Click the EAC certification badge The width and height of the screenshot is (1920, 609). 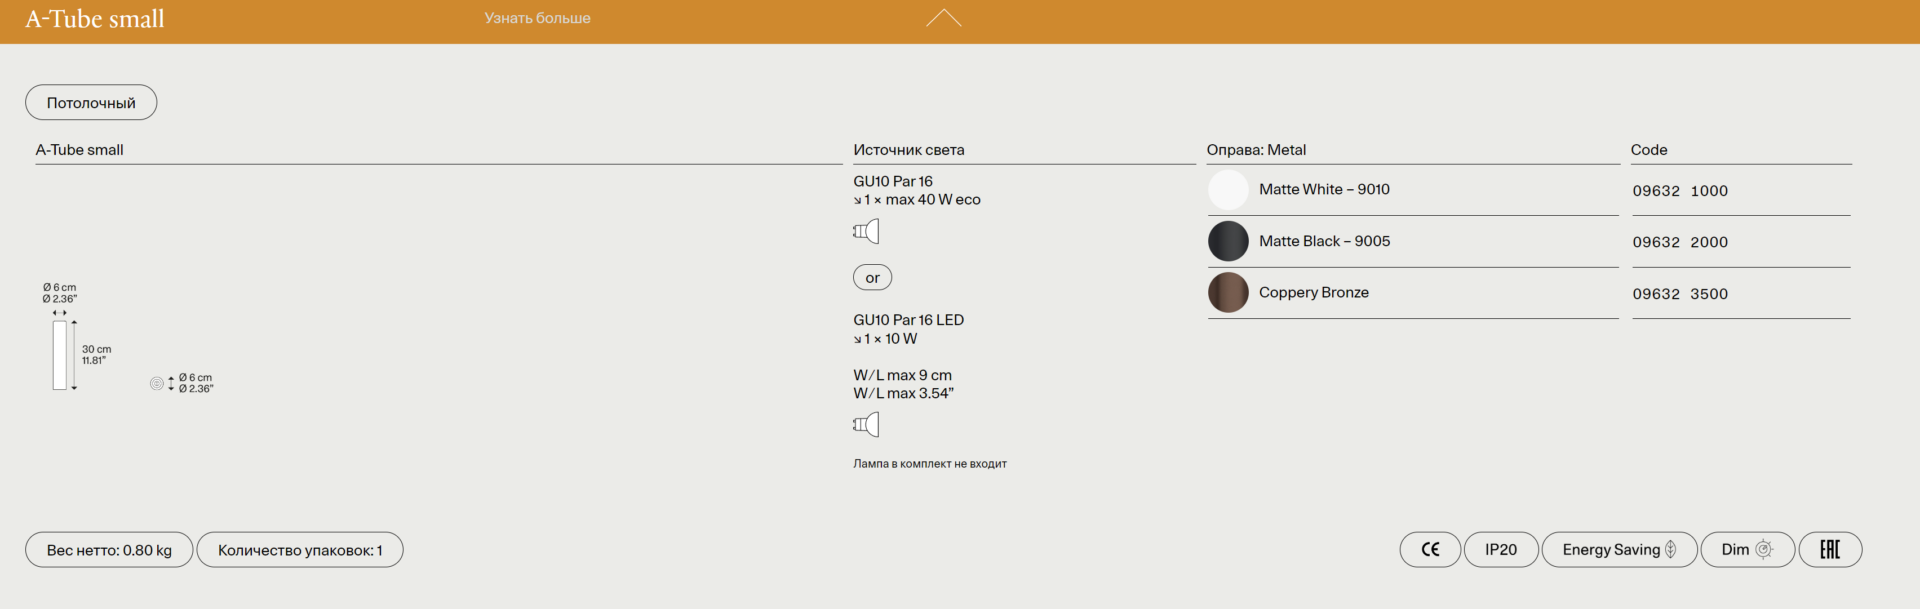coord(1829,550)
